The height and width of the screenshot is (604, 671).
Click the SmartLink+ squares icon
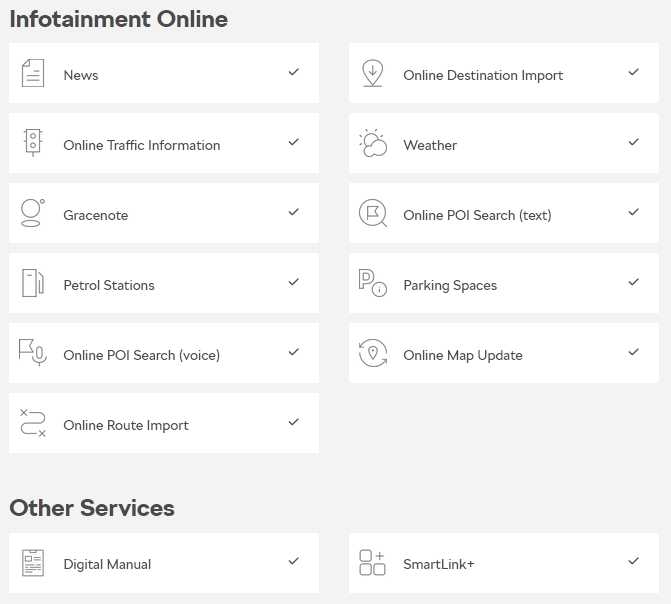372,563
